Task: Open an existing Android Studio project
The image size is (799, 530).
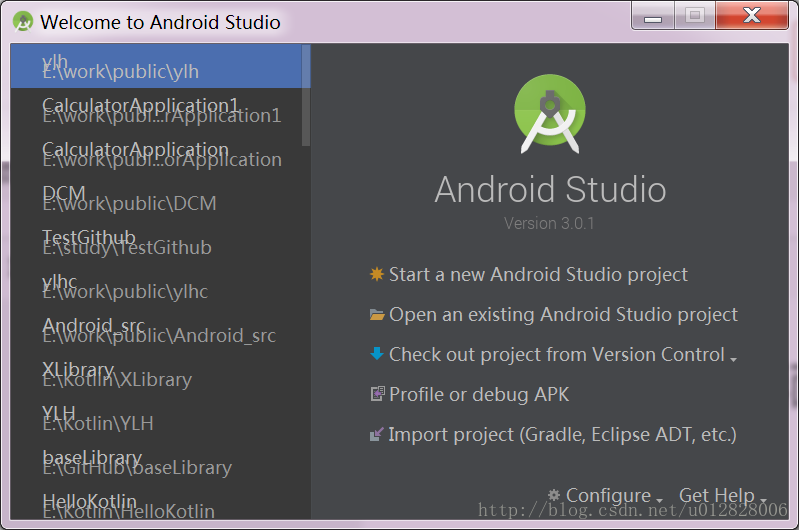Action: pyautogui.click(x=563, y=314)
